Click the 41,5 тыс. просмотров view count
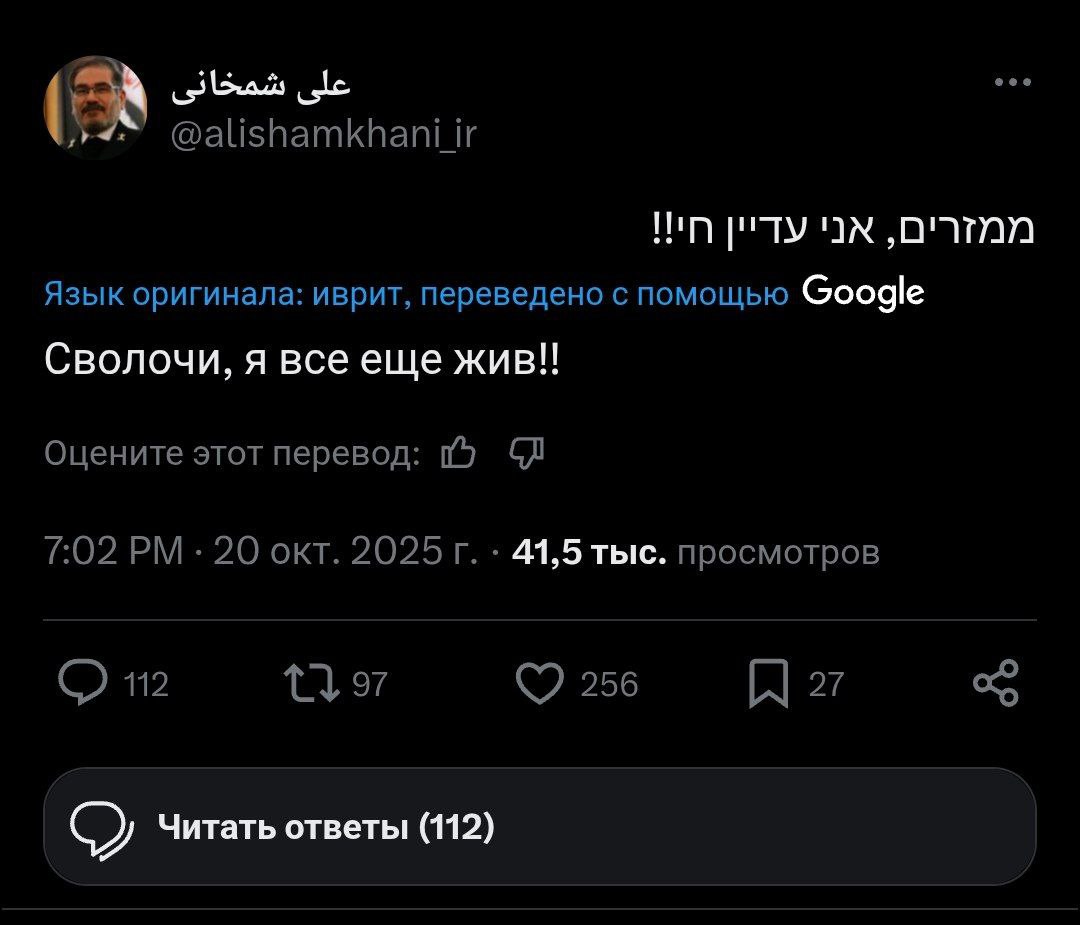The width and height of the screenshot is (1080, 925). pos(695,552)
